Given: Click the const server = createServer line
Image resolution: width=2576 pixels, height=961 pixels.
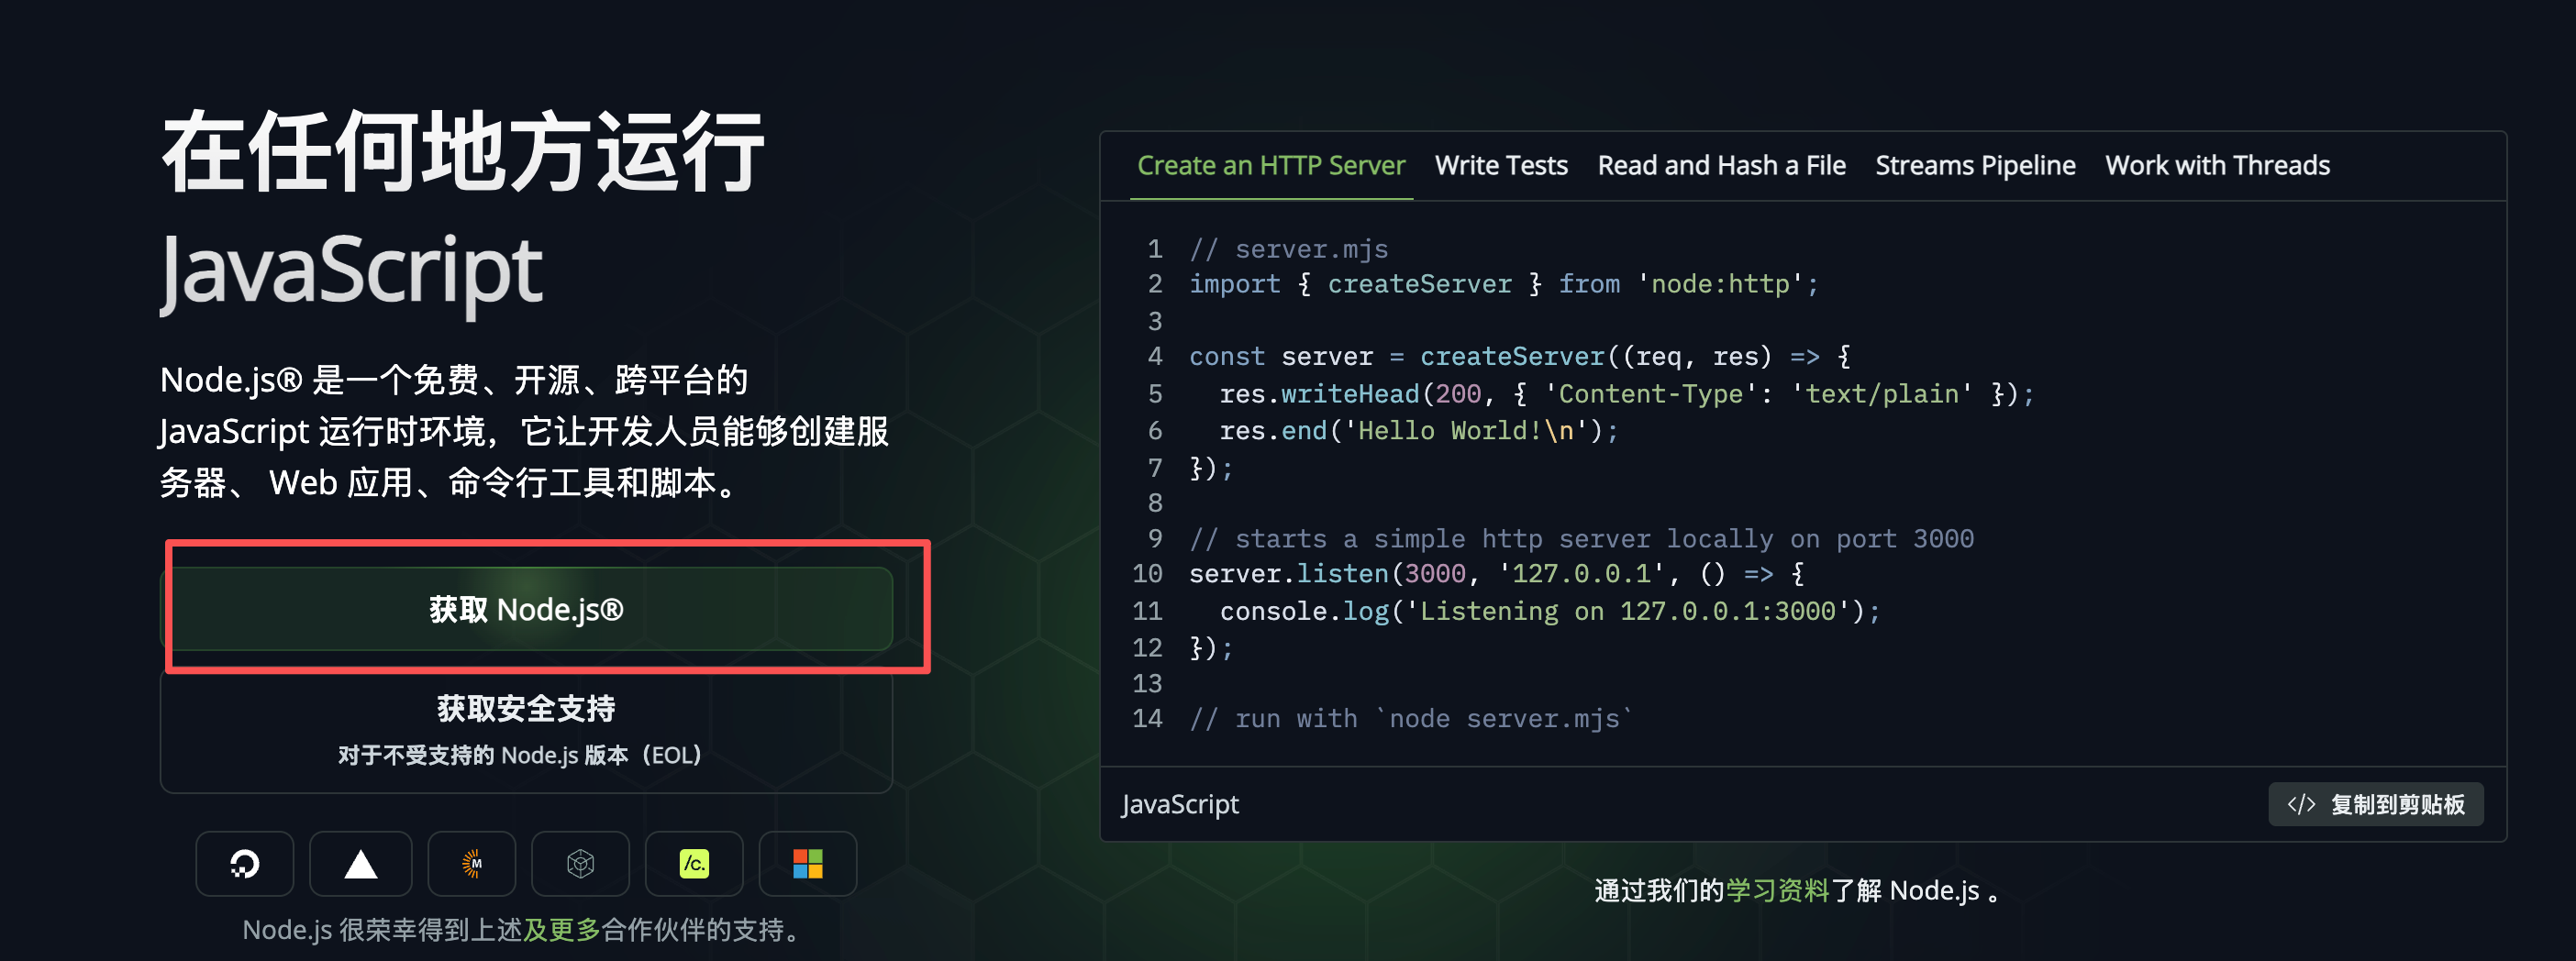Looking at the screenshot, I should click(x=1519, y=357).
